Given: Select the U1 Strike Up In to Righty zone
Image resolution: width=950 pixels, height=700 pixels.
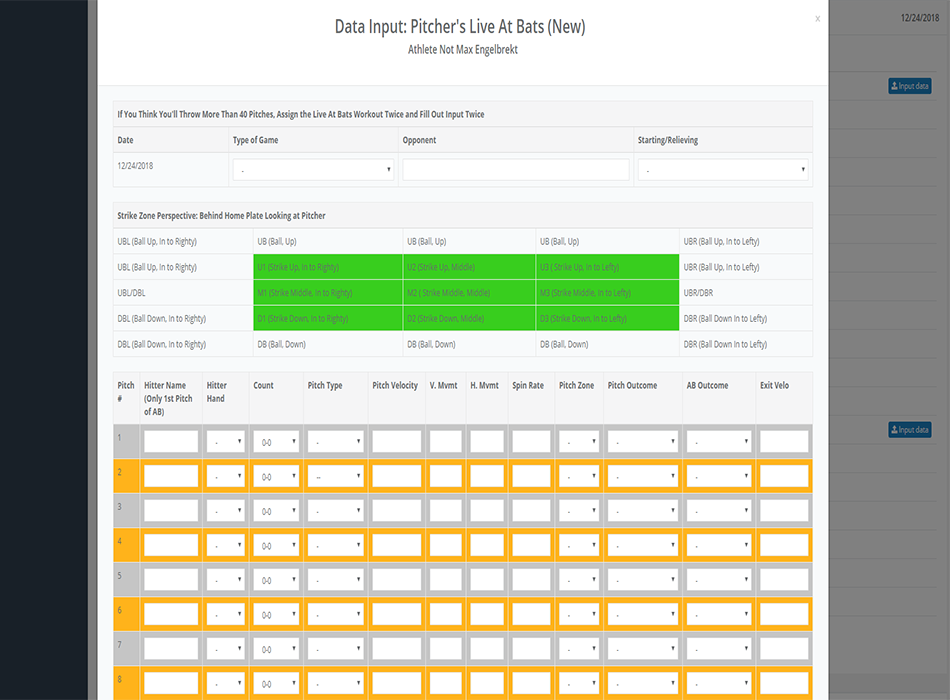Looking at the screenshot, I should point(327,267).
